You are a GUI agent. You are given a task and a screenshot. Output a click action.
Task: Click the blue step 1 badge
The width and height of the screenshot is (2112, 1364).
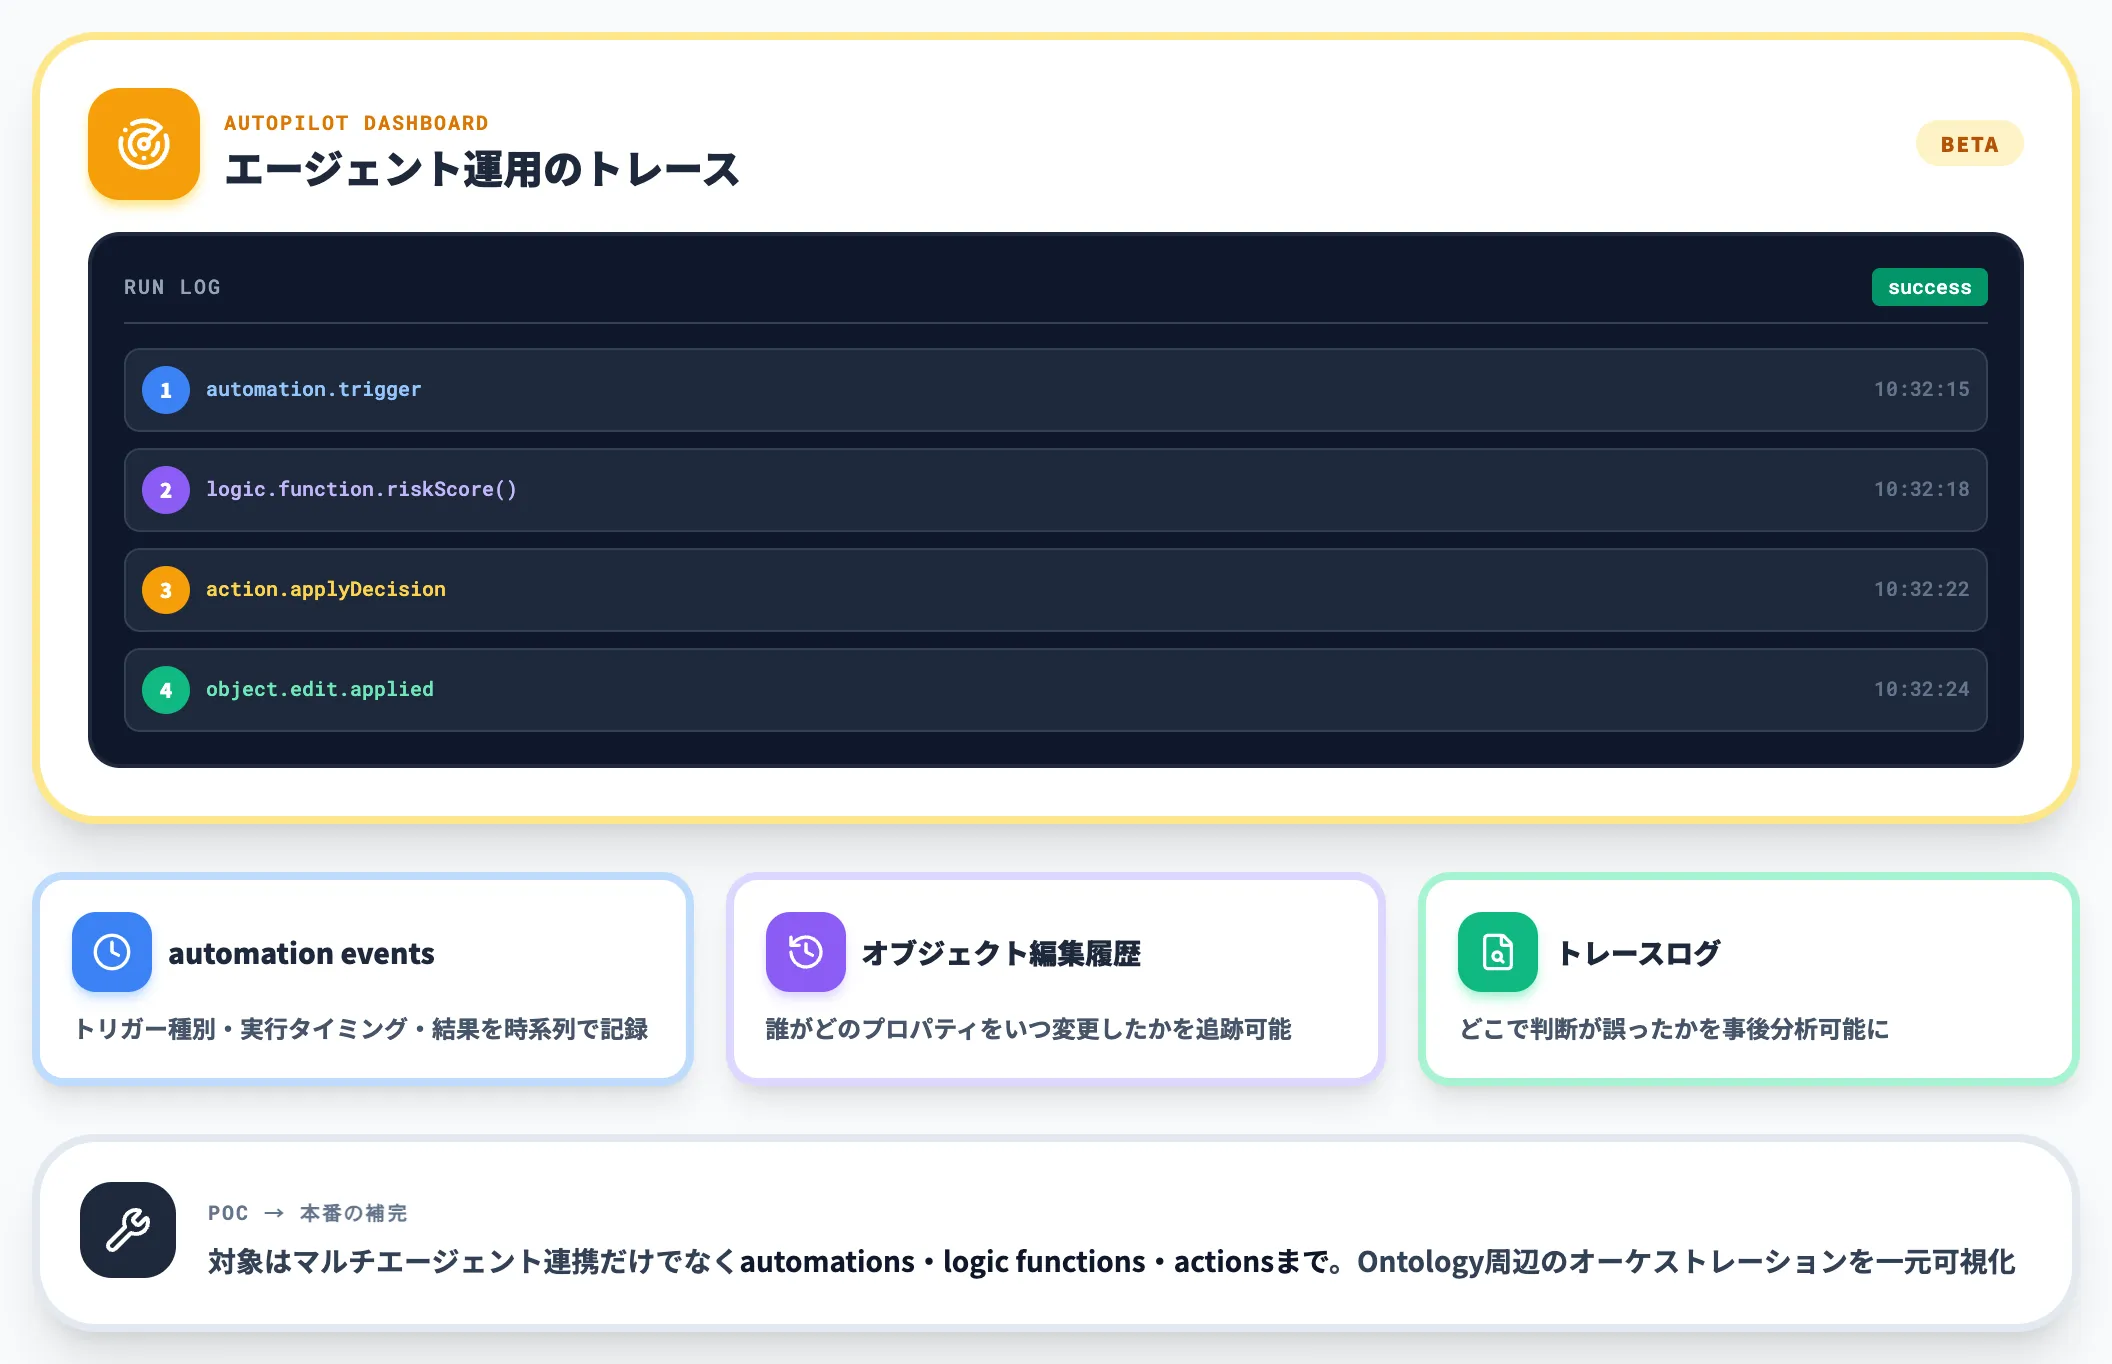pyautogui.click(x=166, y=390)
